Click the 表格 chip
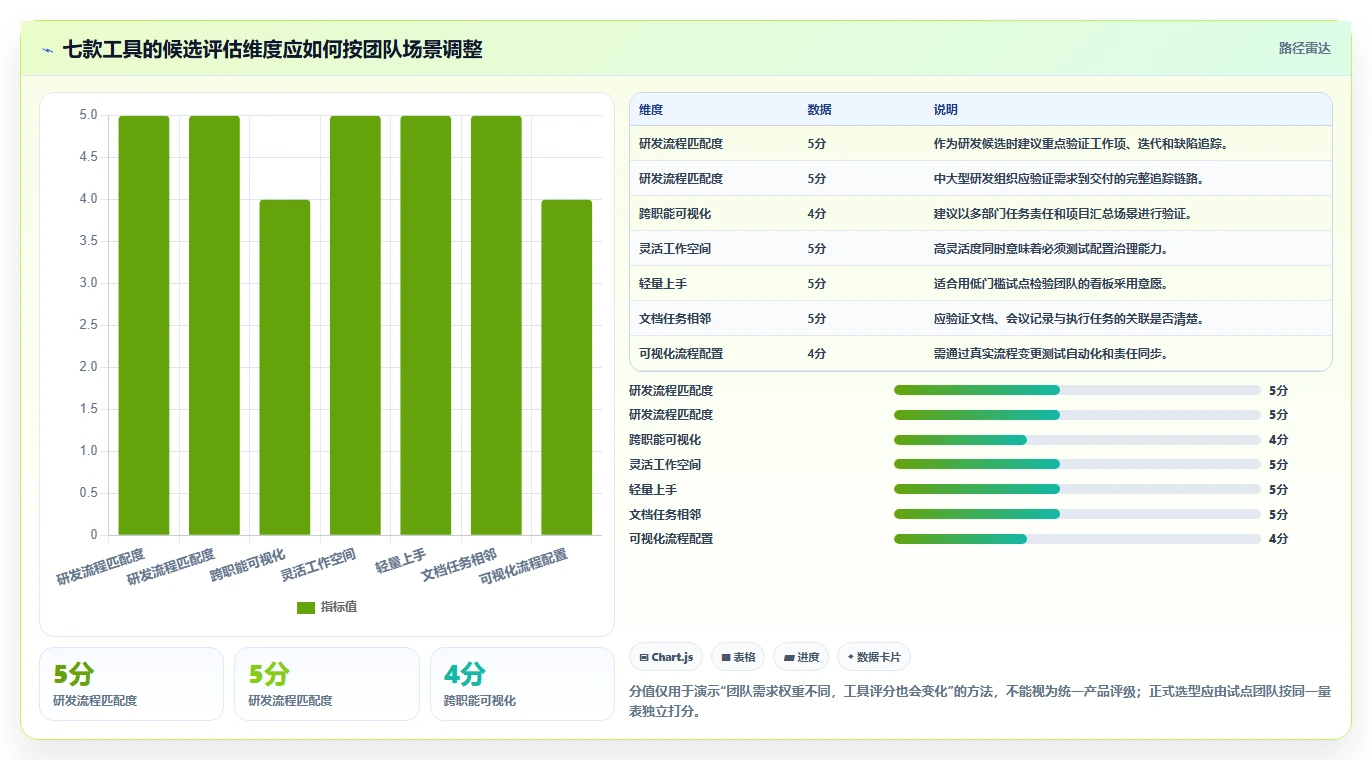 tap(738, 657)
